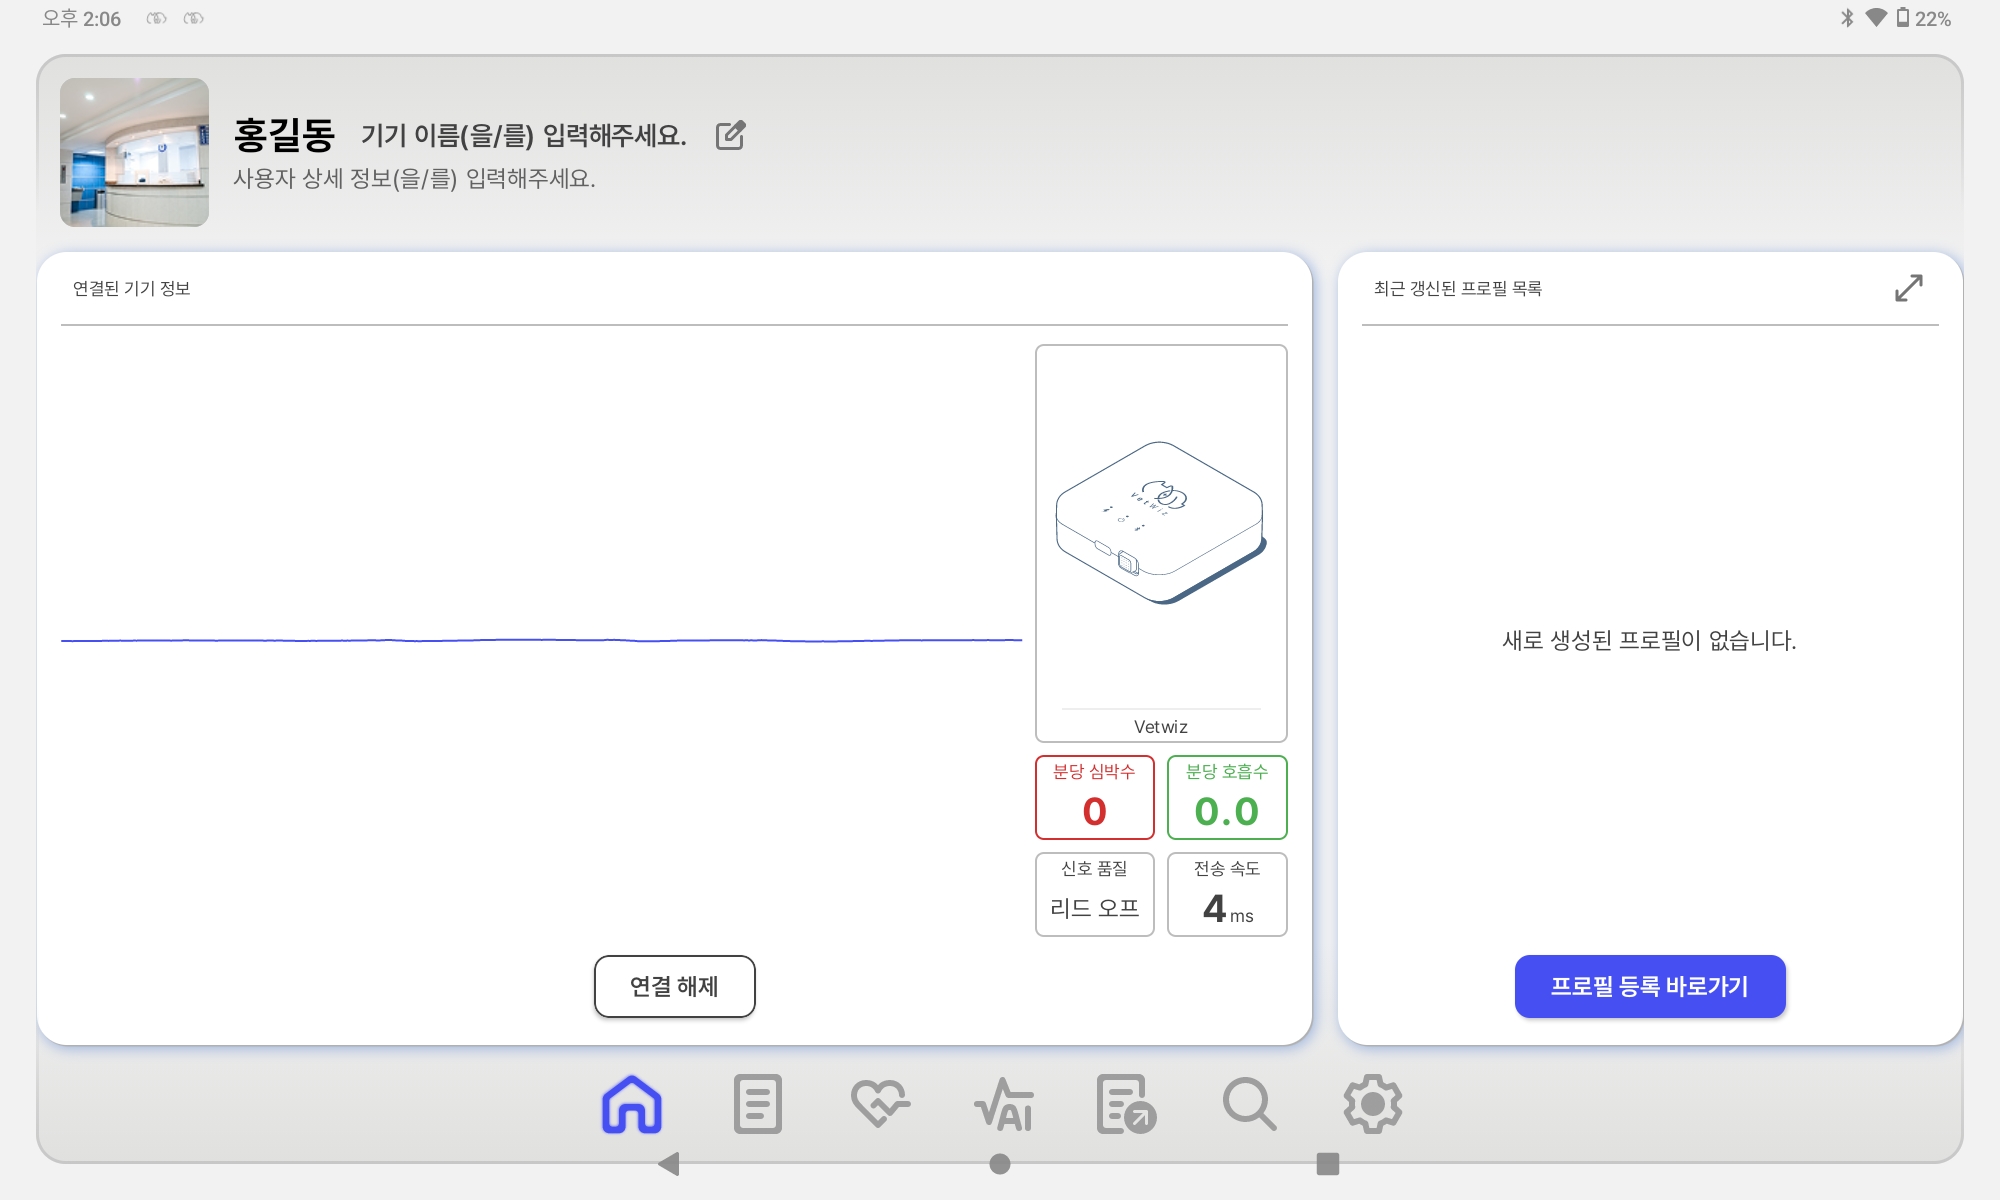This screenshot has width=2000, height=1200.
Task: Tap the Vetwiz device illustration card
Action: [1161, 543]
